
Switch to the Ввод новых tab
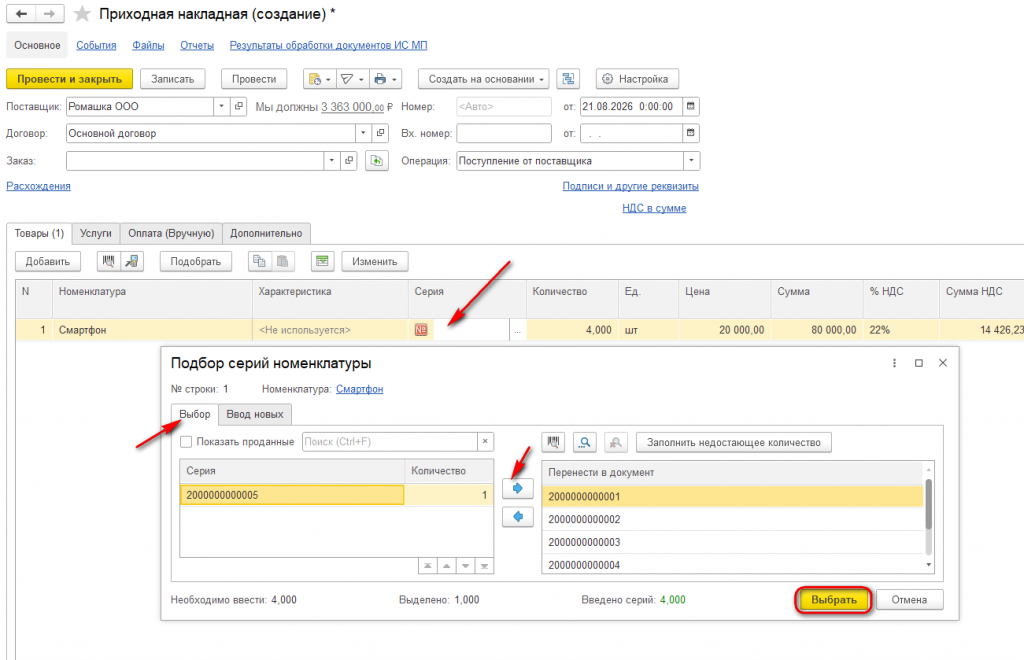(x=255, y=414)
